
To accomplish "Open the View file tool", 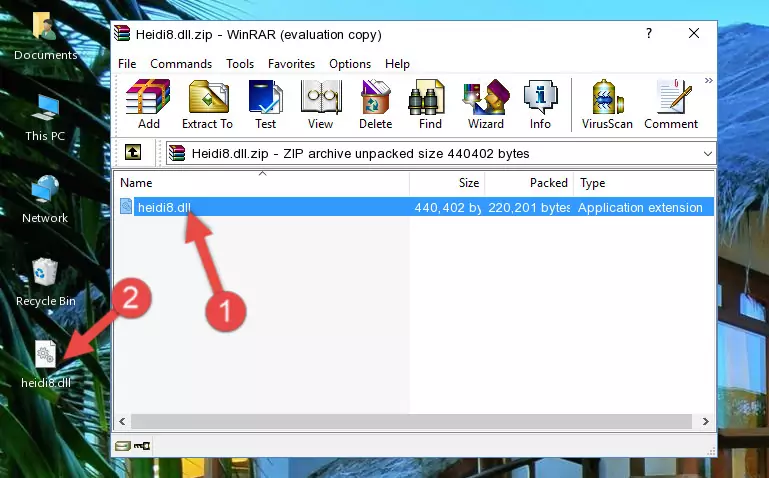I will point(321,104).
